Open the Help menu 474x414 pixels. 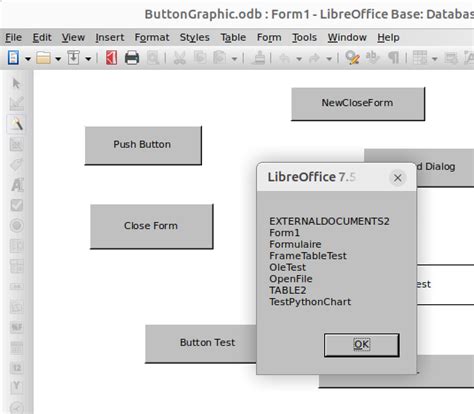pyautogui.click(x=388, y=37)
